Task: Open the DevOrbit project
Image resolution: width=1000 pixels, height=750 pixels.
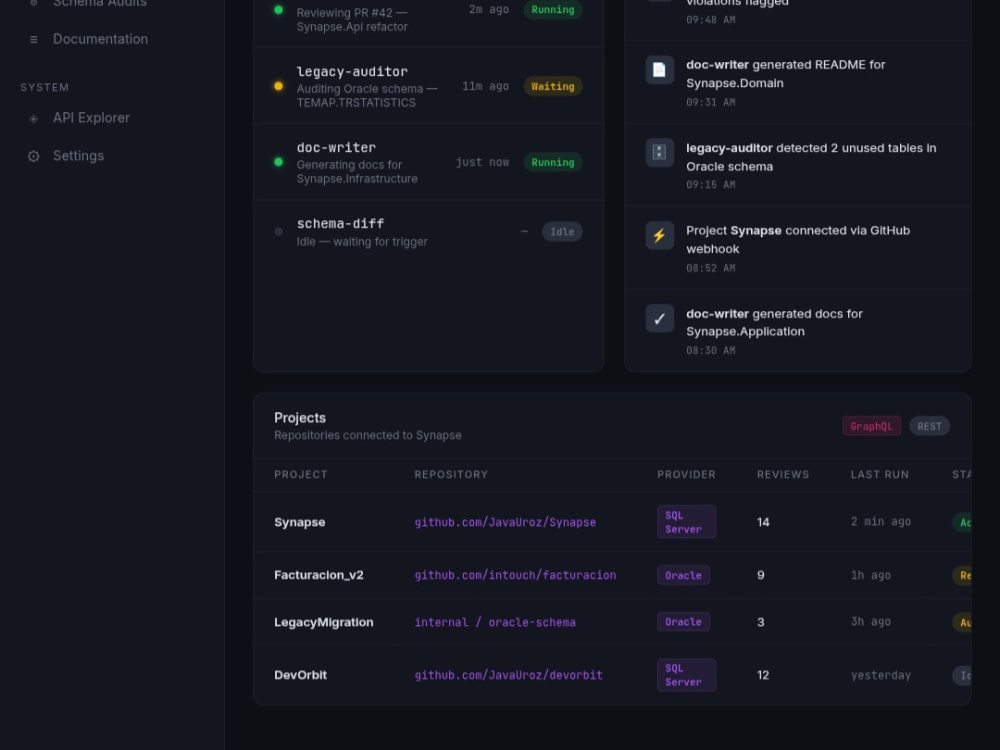Action: click(300, 675)
